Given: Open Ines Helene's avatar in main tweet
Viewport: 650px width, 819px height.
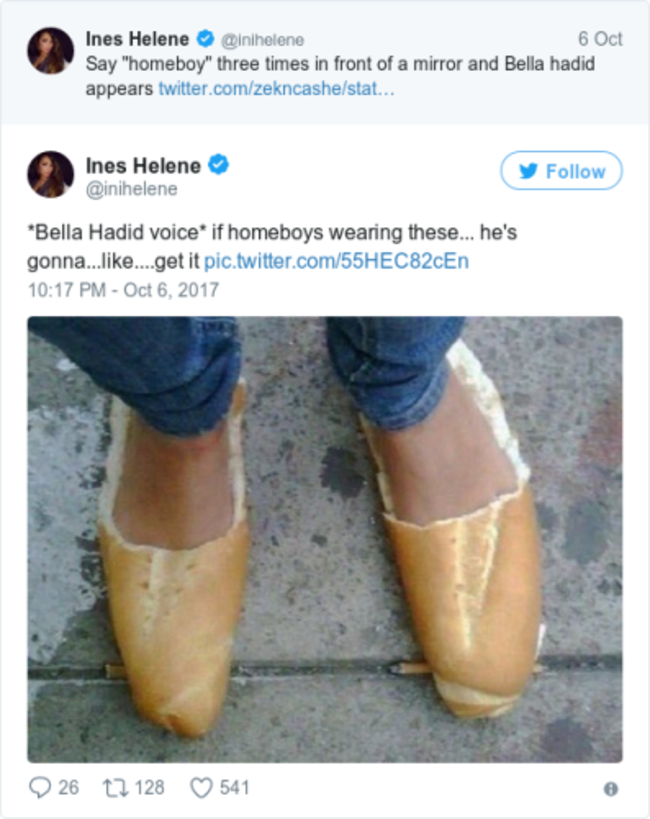Looking at the screenshot, I should [51, 174].
